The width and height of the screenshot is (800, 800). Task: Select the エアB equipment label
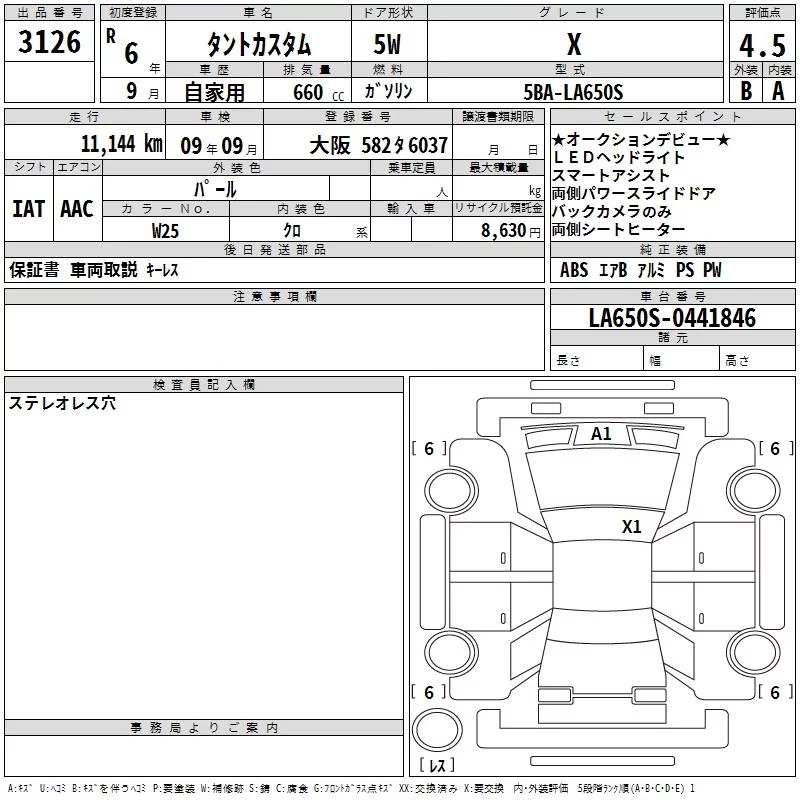coord(613,270)
